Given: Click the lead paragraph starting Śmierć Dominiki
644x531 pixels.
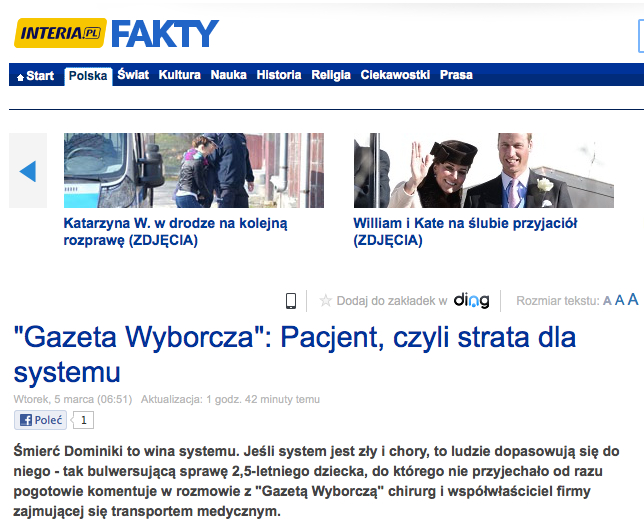Looking at the screenshot, I should coord(316,481).
